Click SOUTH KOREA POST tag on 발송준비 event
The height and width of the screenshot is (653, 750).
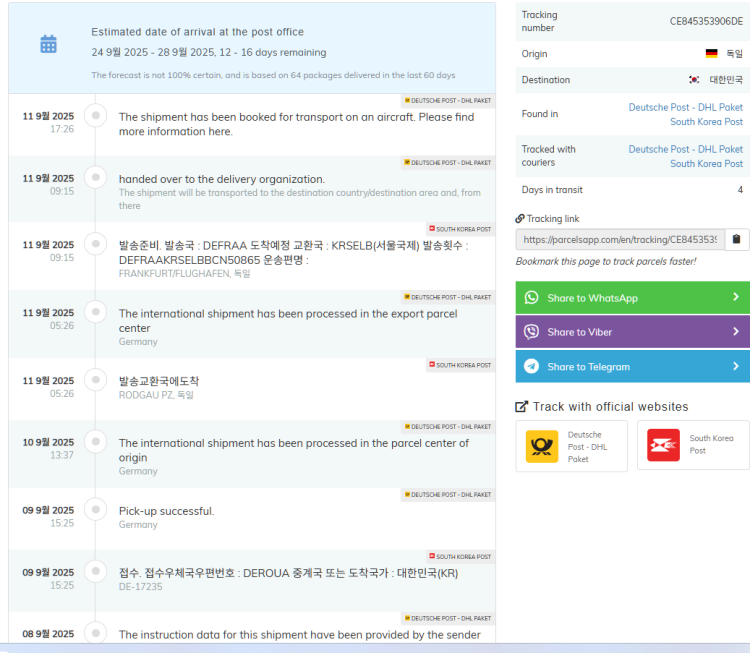(460, 229)
